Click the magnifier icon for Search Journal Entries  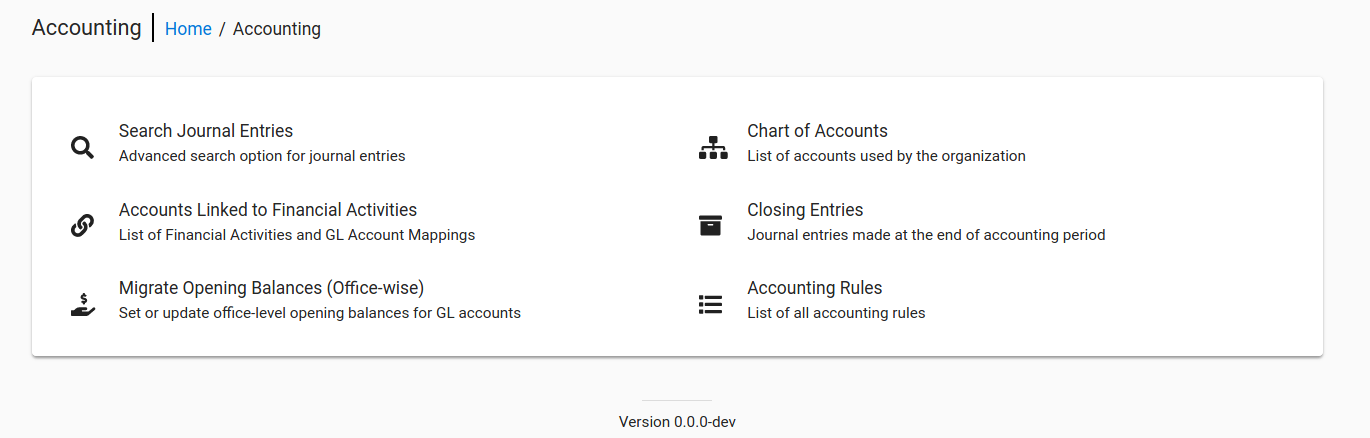pyautogui.click(x=82, y=147)
